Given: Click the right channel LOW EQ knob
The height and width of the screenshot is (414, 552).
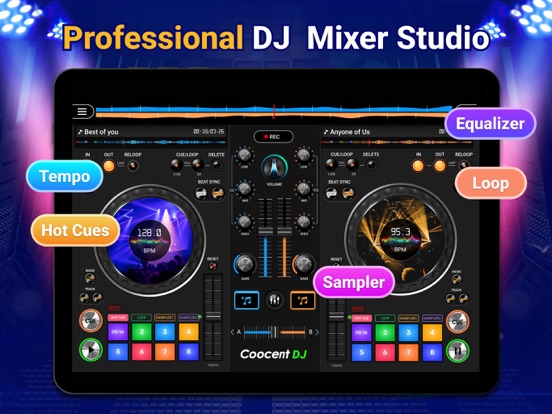Looking at the screenshot, I should pyautogui.click(x=303, y=155).
